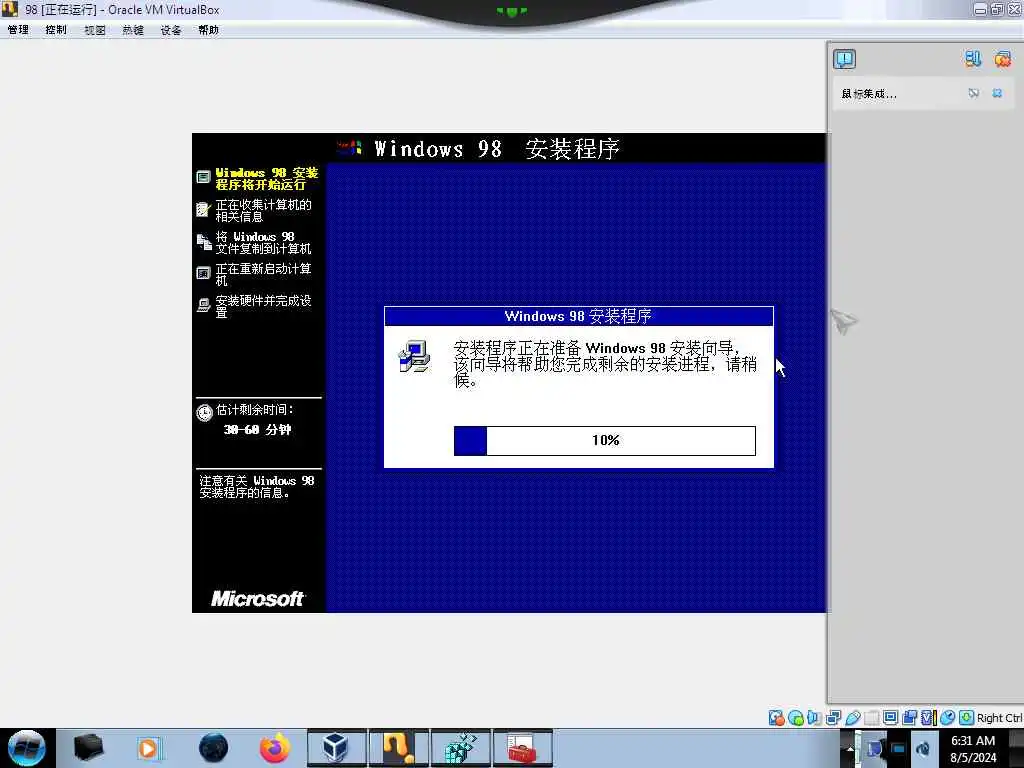Click the clock icon beside 估计剩余时间
This screenshot has width=1024, height=768.
(x=204, y=412)
